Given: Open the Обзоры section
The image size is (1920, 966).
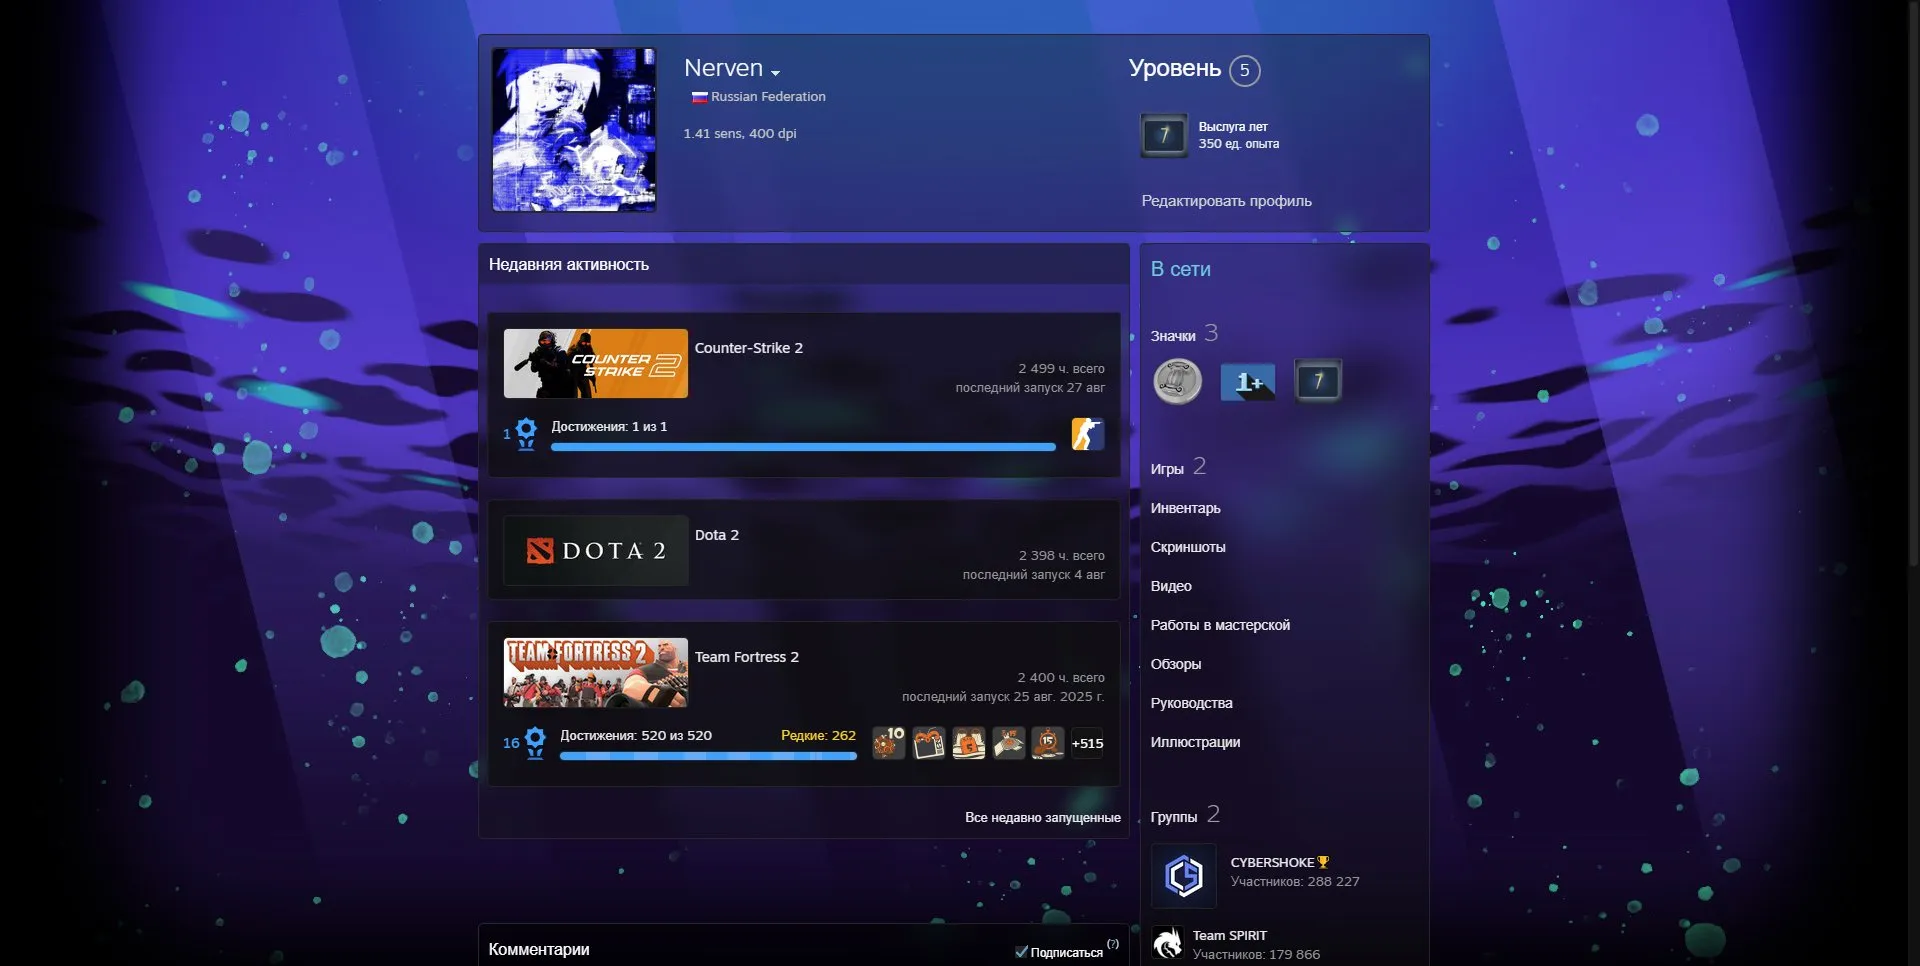Looking at the screenshot, I should pos(1176,664).
